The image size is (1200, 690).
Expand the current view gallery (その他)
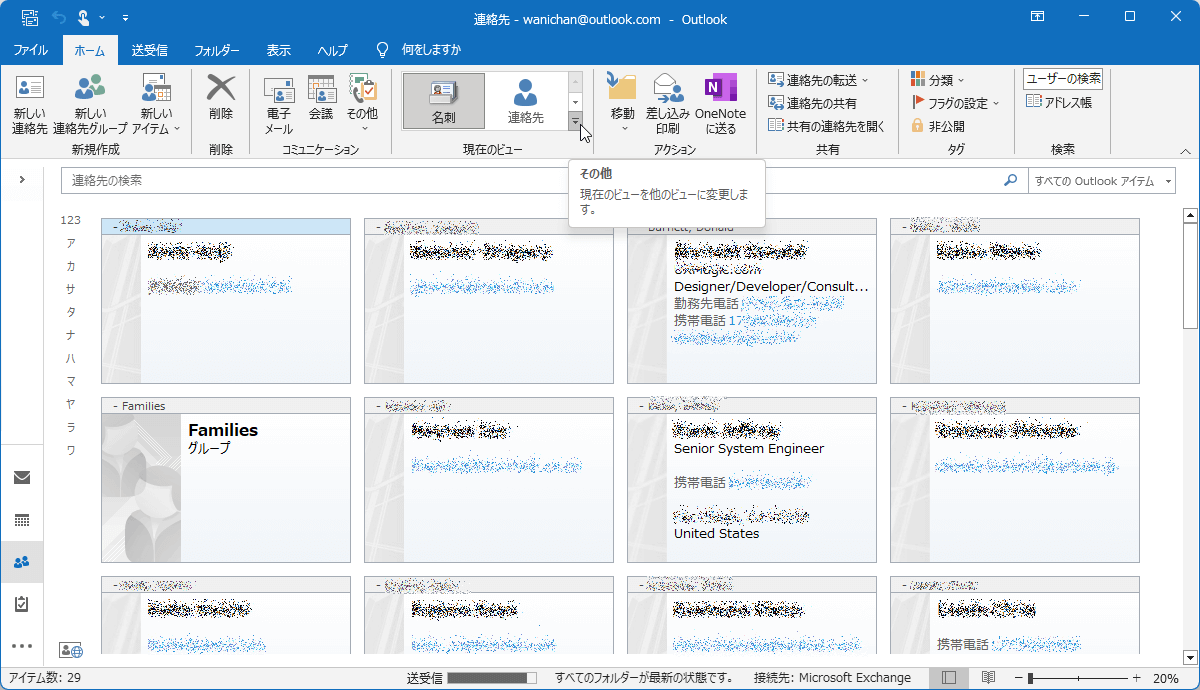pos(575,121)
